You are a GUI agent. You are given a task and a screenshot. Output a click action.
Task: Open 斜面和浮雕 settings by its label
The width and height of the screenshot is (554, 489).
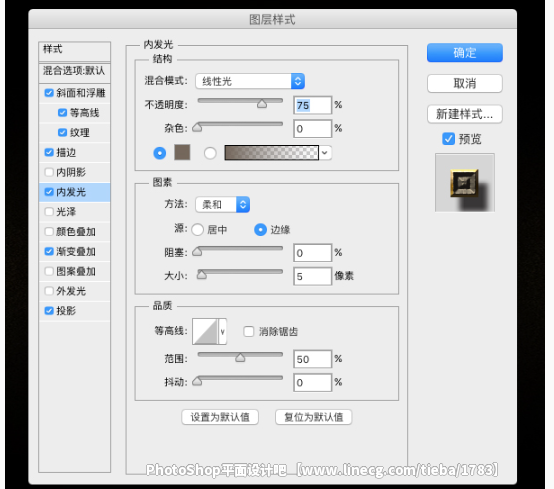coord(81,93)
